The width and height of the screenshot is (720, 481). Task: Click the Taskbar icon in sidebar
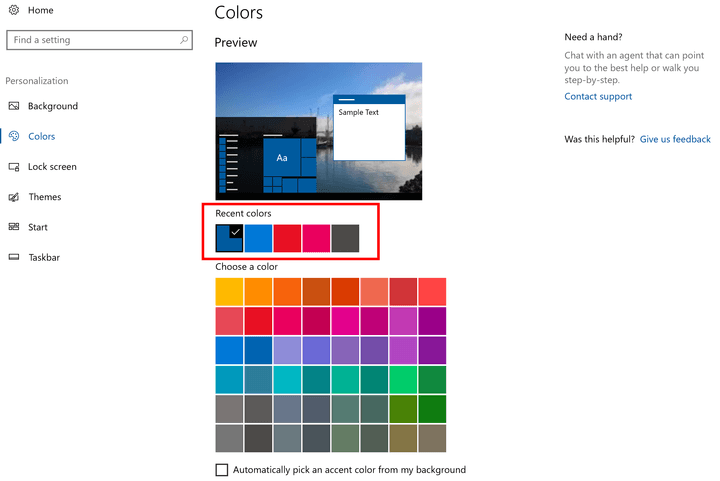pyautogui.click(x=14, y=257)
